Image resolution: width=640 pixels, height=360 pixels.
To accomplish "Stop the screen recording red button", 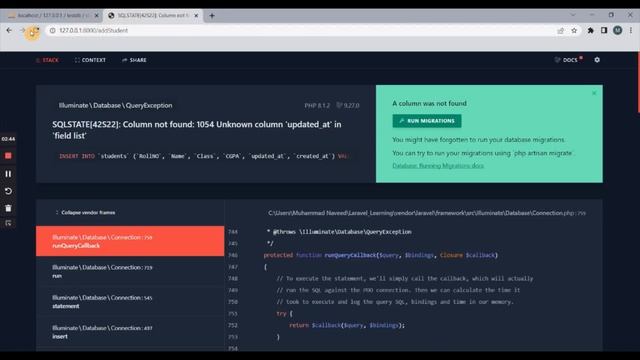I will tap(8, 156).
